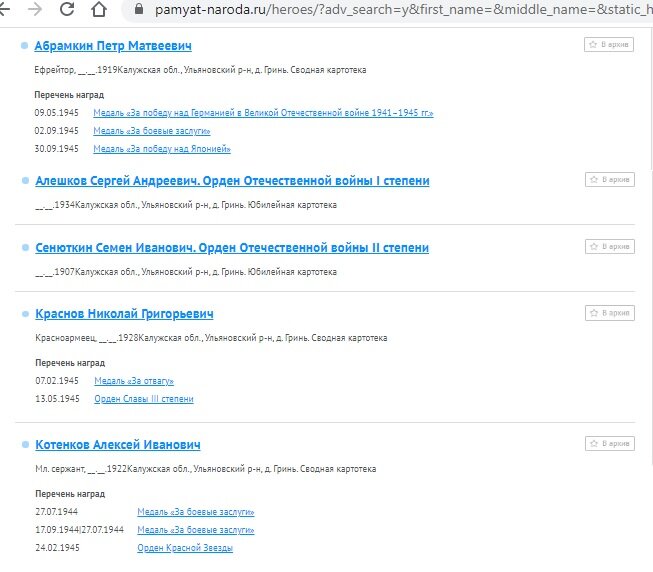Screen dimensions: 653x572
Task: Reload the page with the refresh icon
Action: tap(67, 9)
